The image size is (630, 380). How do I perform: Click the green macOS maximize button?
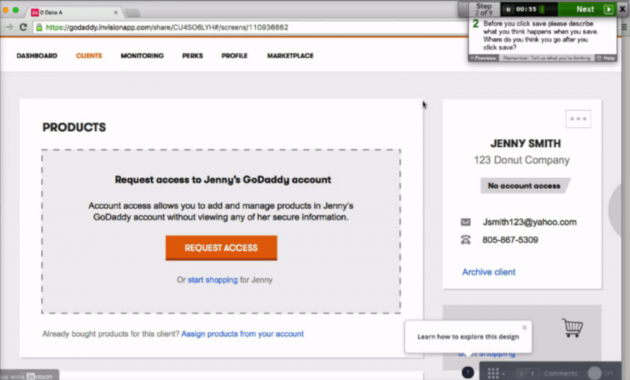[x=16, y=10]
